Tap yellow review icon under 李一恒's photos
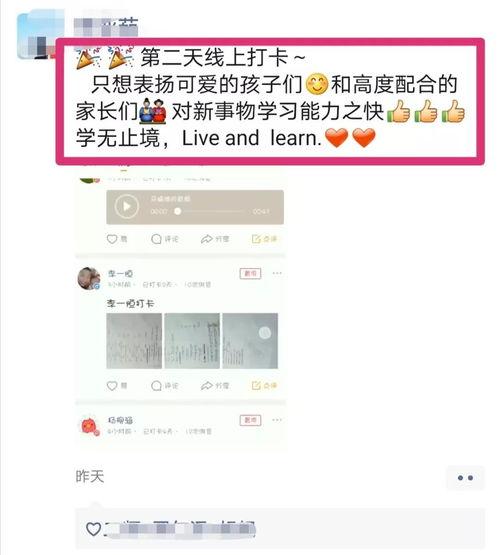500x555 pixels. 256,385
